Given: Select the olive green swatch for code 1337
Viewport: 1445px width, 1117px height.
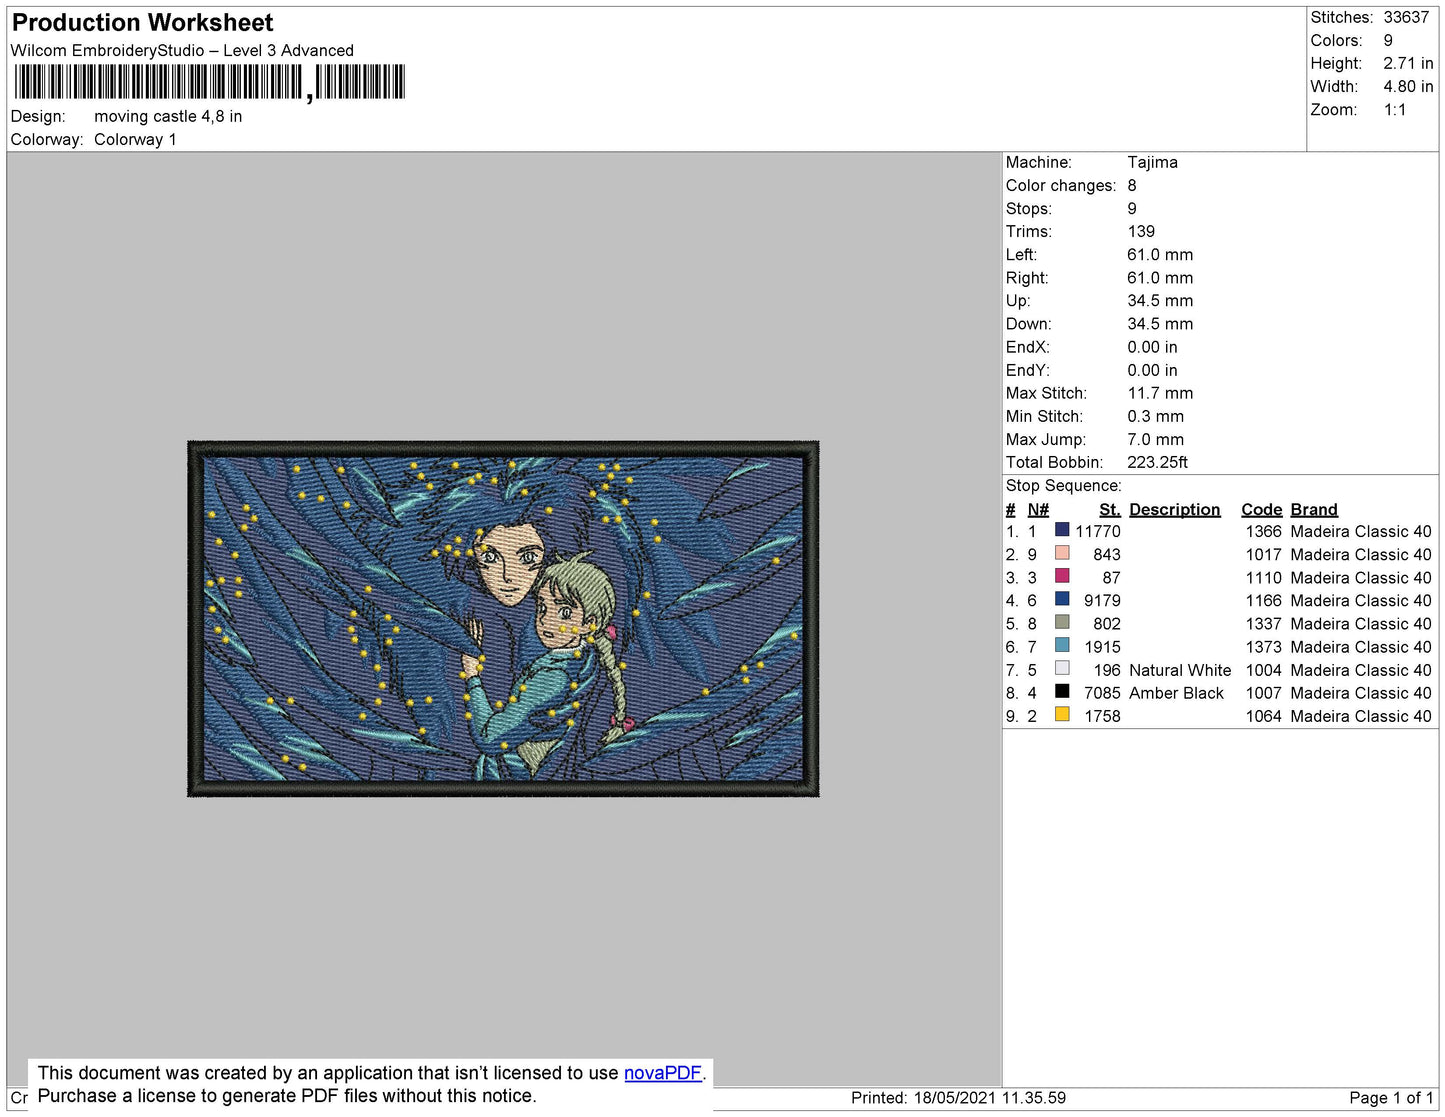Looking at the screenshot, I should tap(1062, 622).
